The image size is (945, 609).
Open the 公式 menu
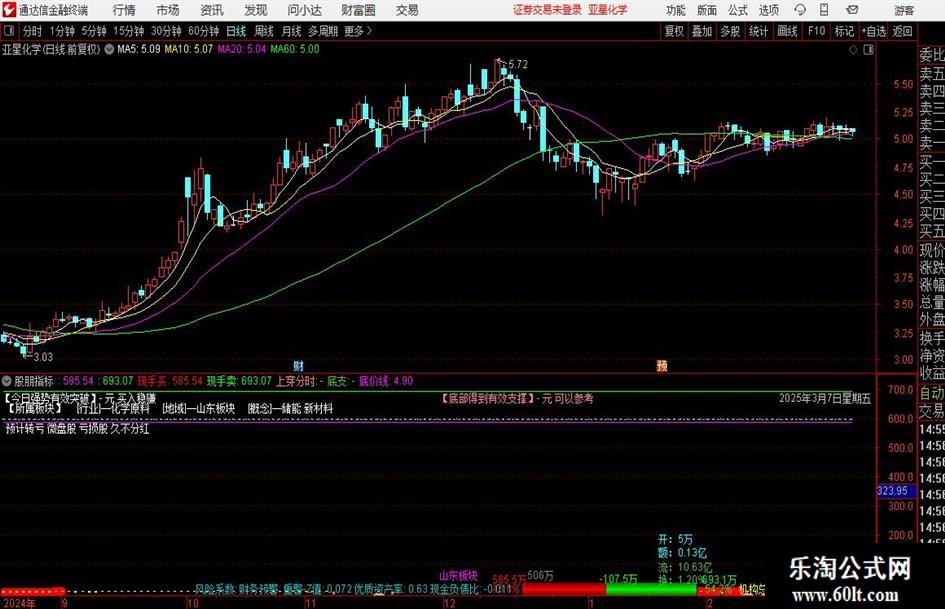(738, 10)
